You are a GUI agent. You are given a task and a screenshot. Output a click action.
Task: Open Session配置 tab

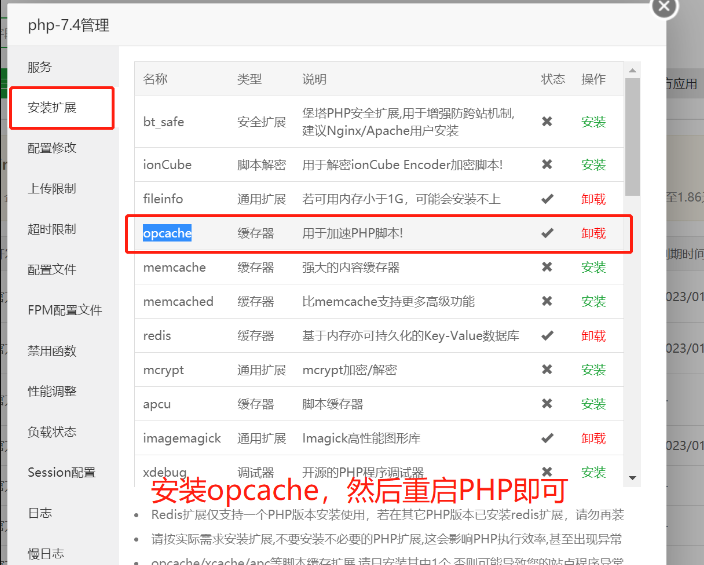61,472
